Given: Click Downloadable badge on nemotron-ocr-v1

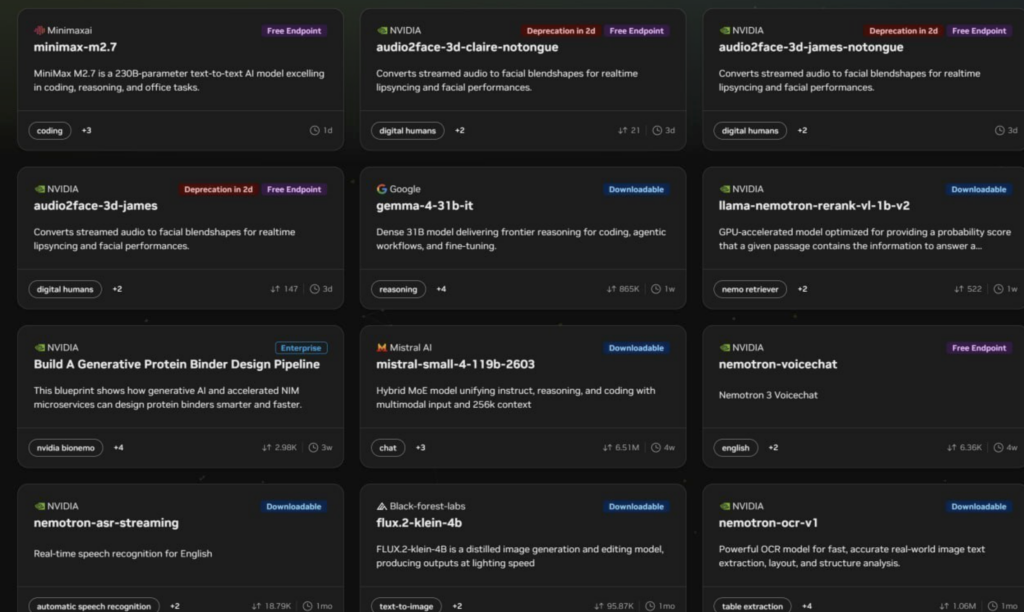Looking at the screenshot, I should (978, 507).
